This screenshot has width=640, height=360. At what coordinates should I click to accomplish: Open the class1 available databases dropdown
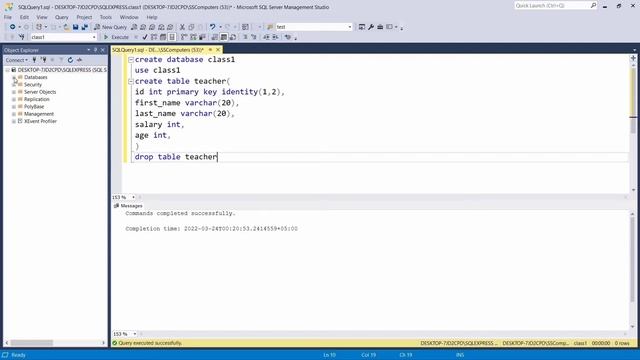pos(94,37)
